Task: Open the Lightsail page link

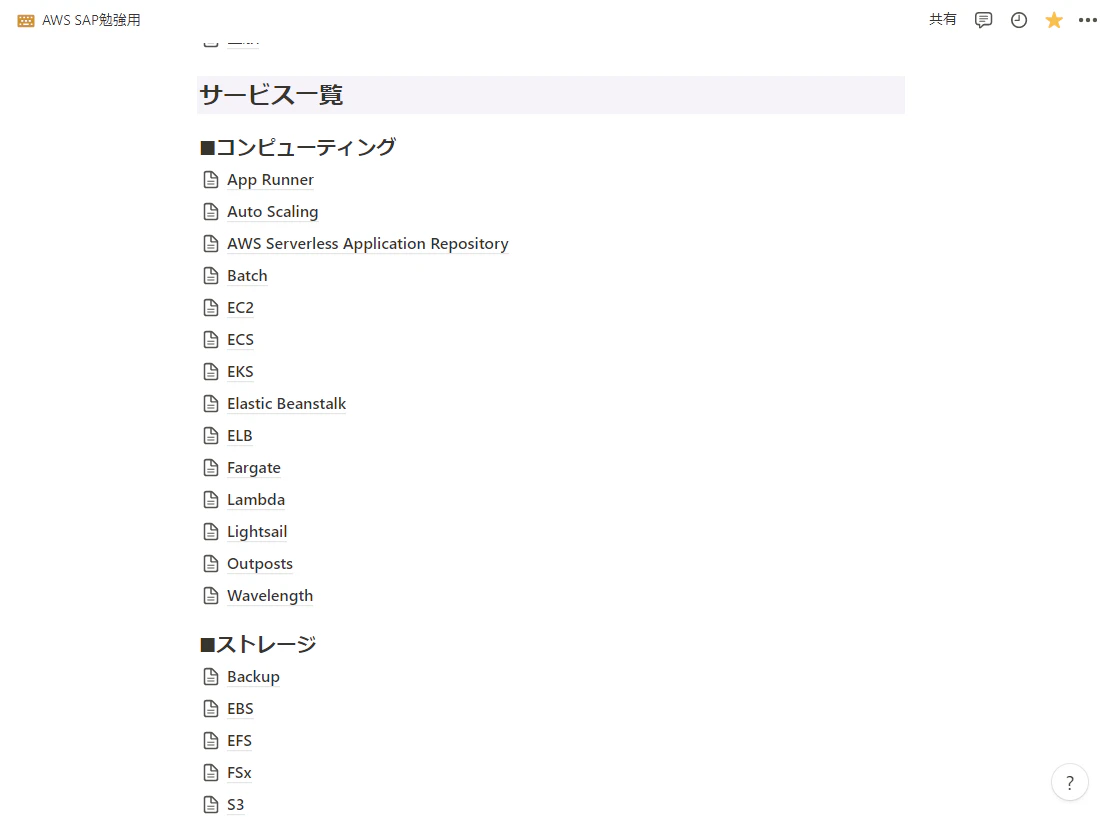Action: coord(257,532)
